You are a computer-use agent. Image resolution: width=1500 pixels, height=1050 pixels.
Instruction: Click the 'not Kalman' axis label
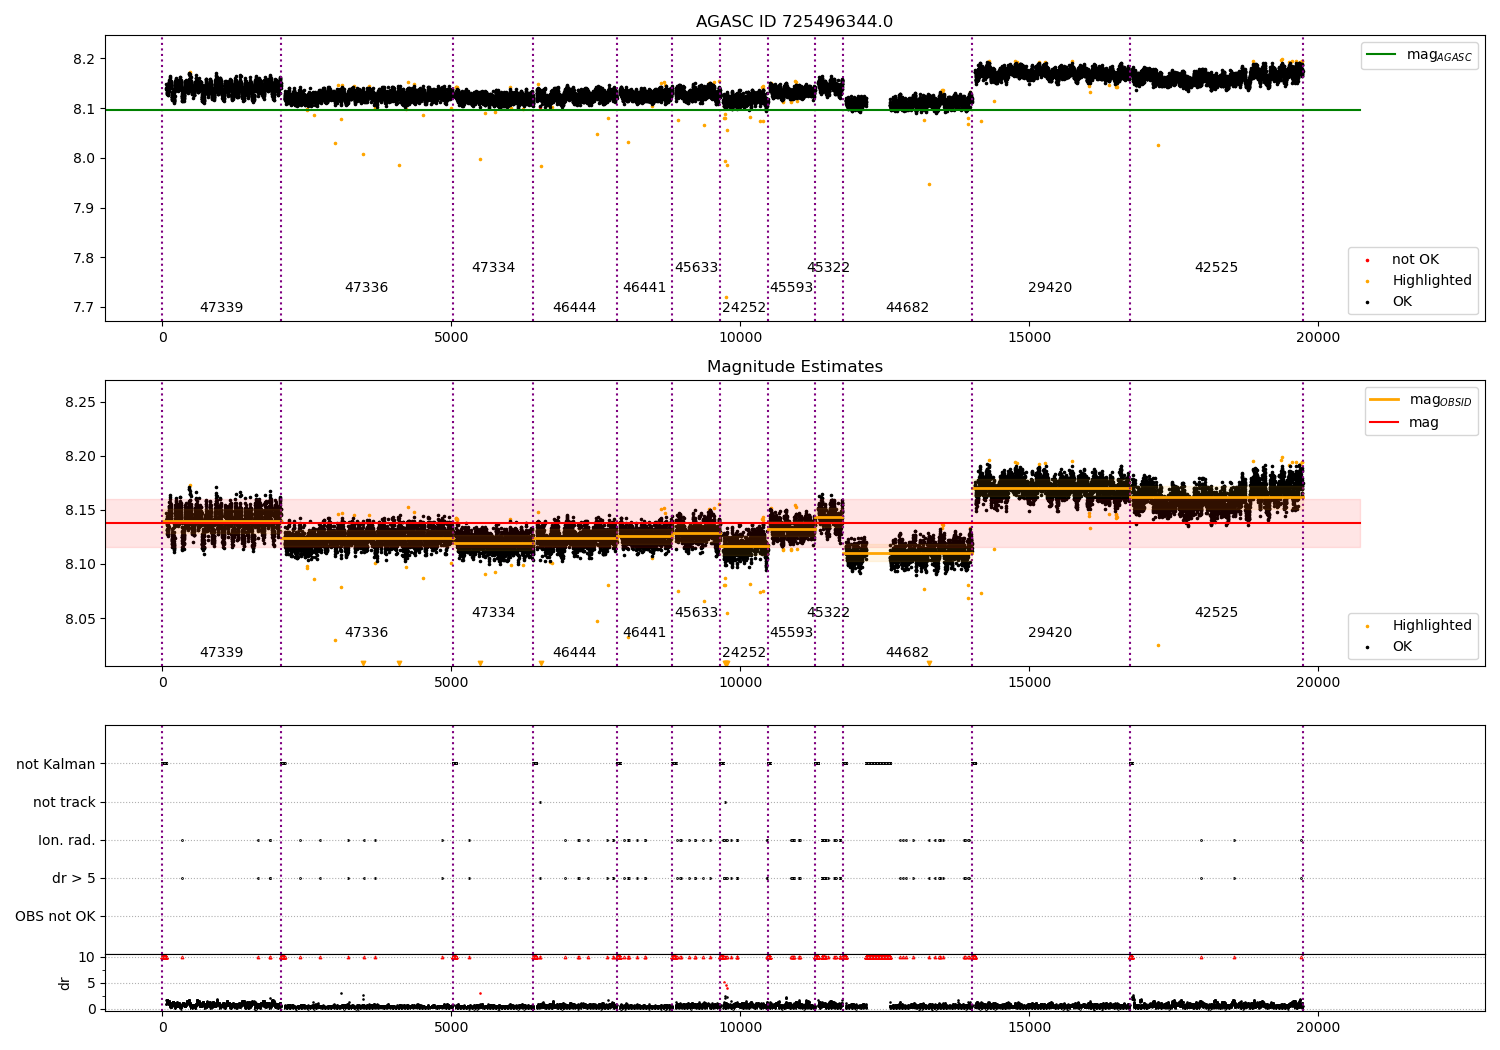click(56, 764)
